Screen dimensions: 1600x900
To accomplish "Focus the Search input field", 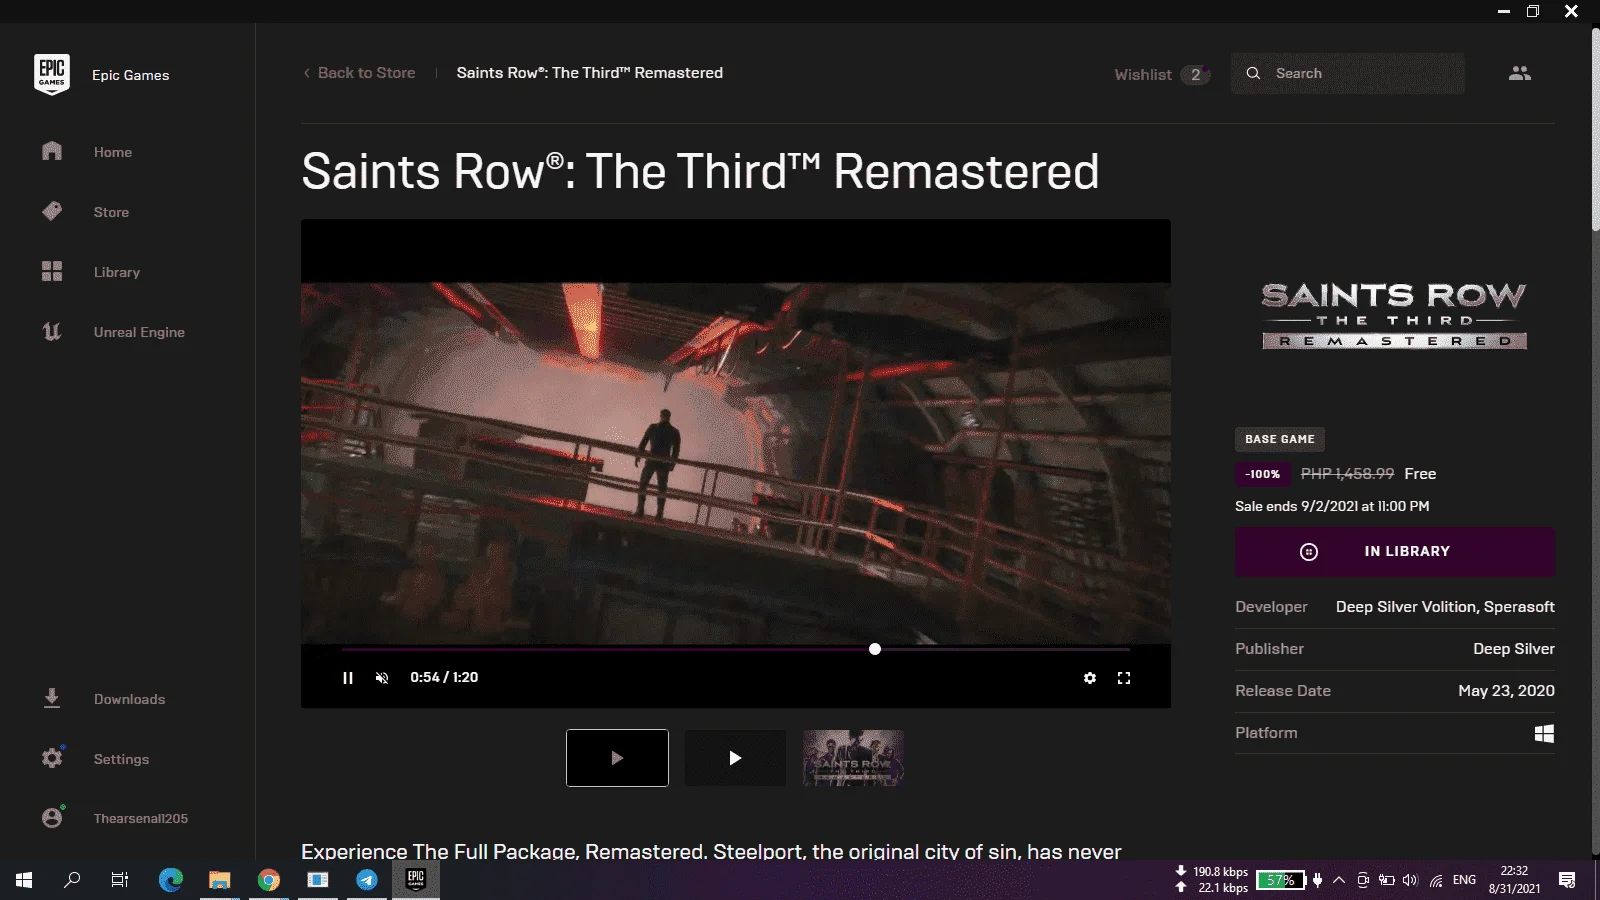I will [x=1348, y=73].
